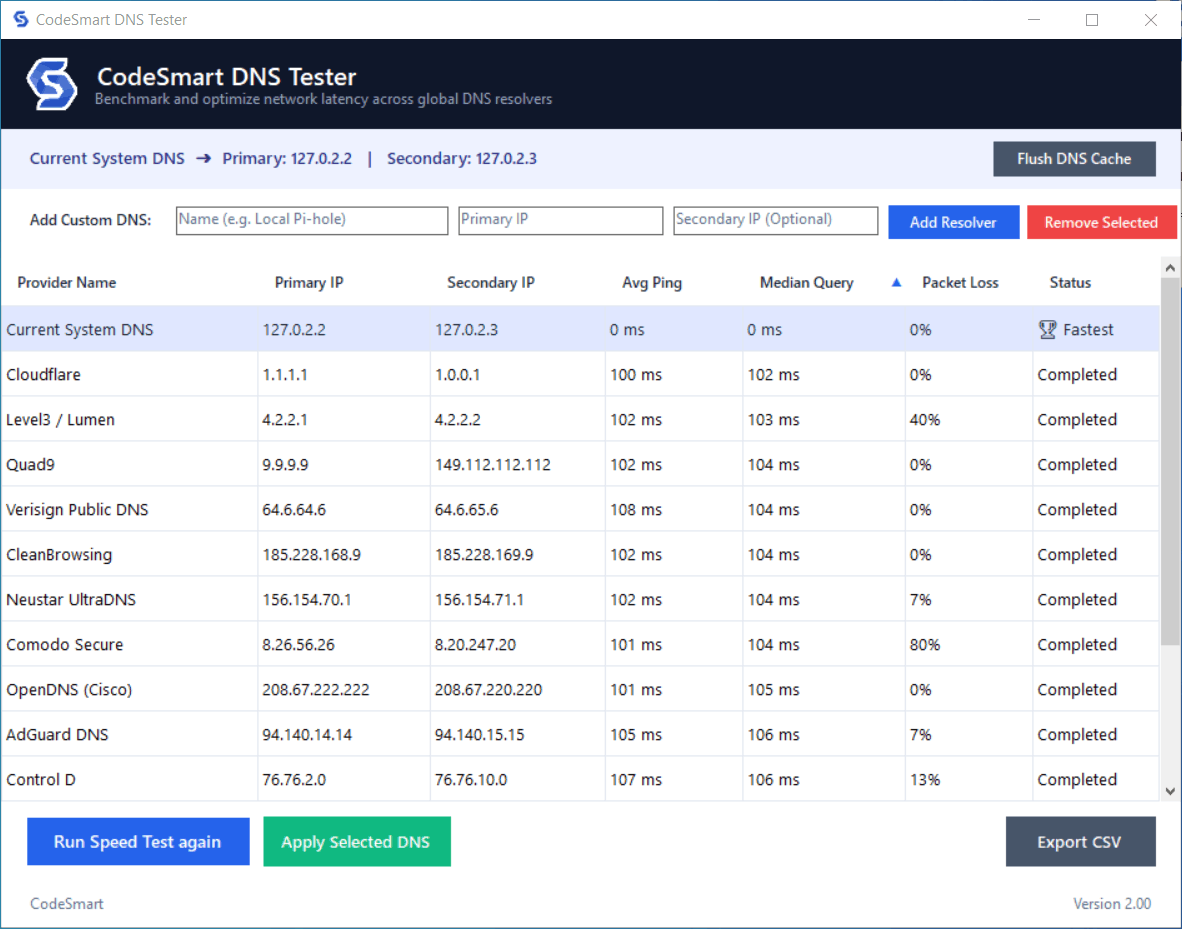Click the small app icon in title bar
1182x929 pixels.
click(x=20, y=19)
